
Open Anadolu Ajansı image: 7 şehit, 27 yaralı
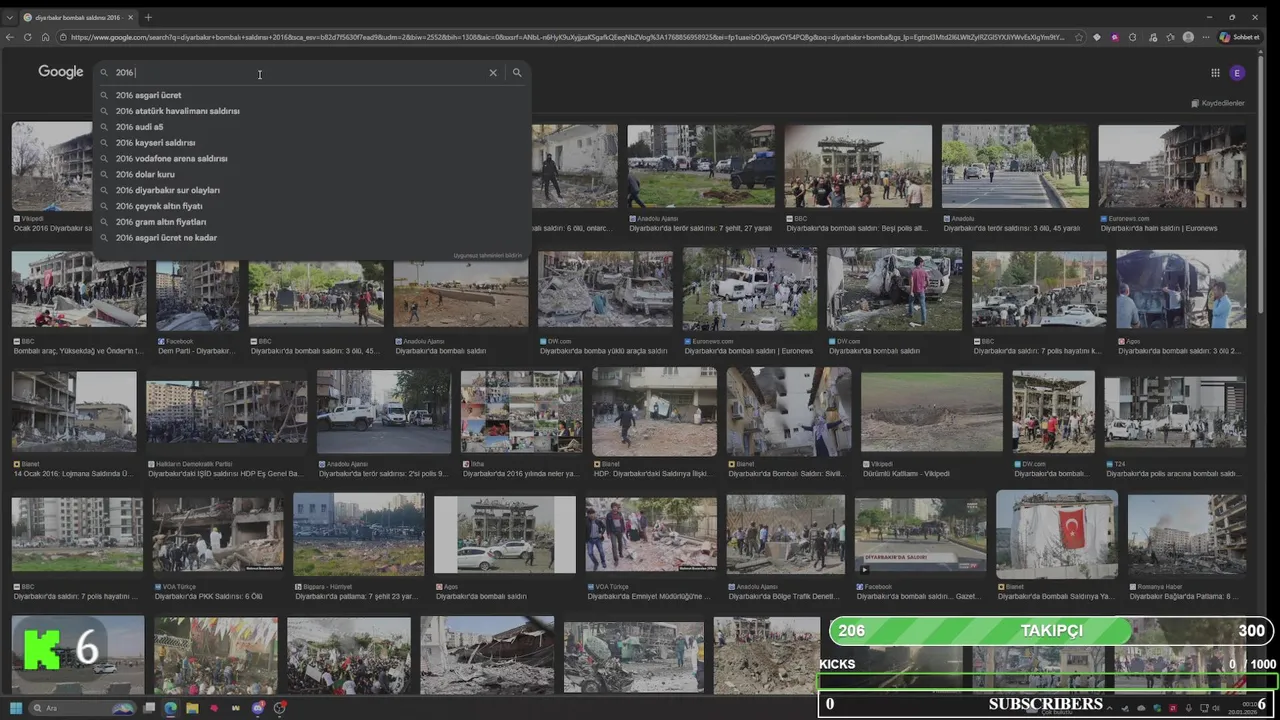coord(701,166)
